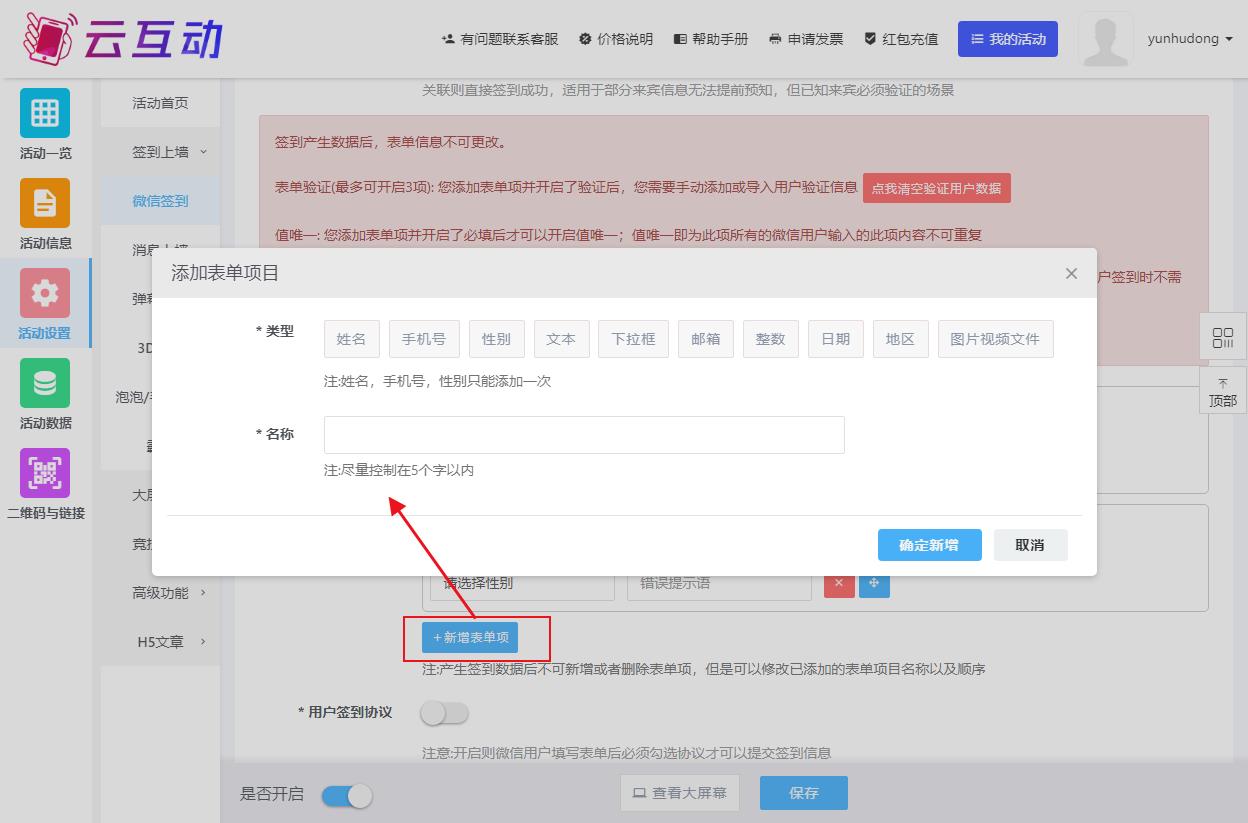Click 有问题联系客服 link

499,39
